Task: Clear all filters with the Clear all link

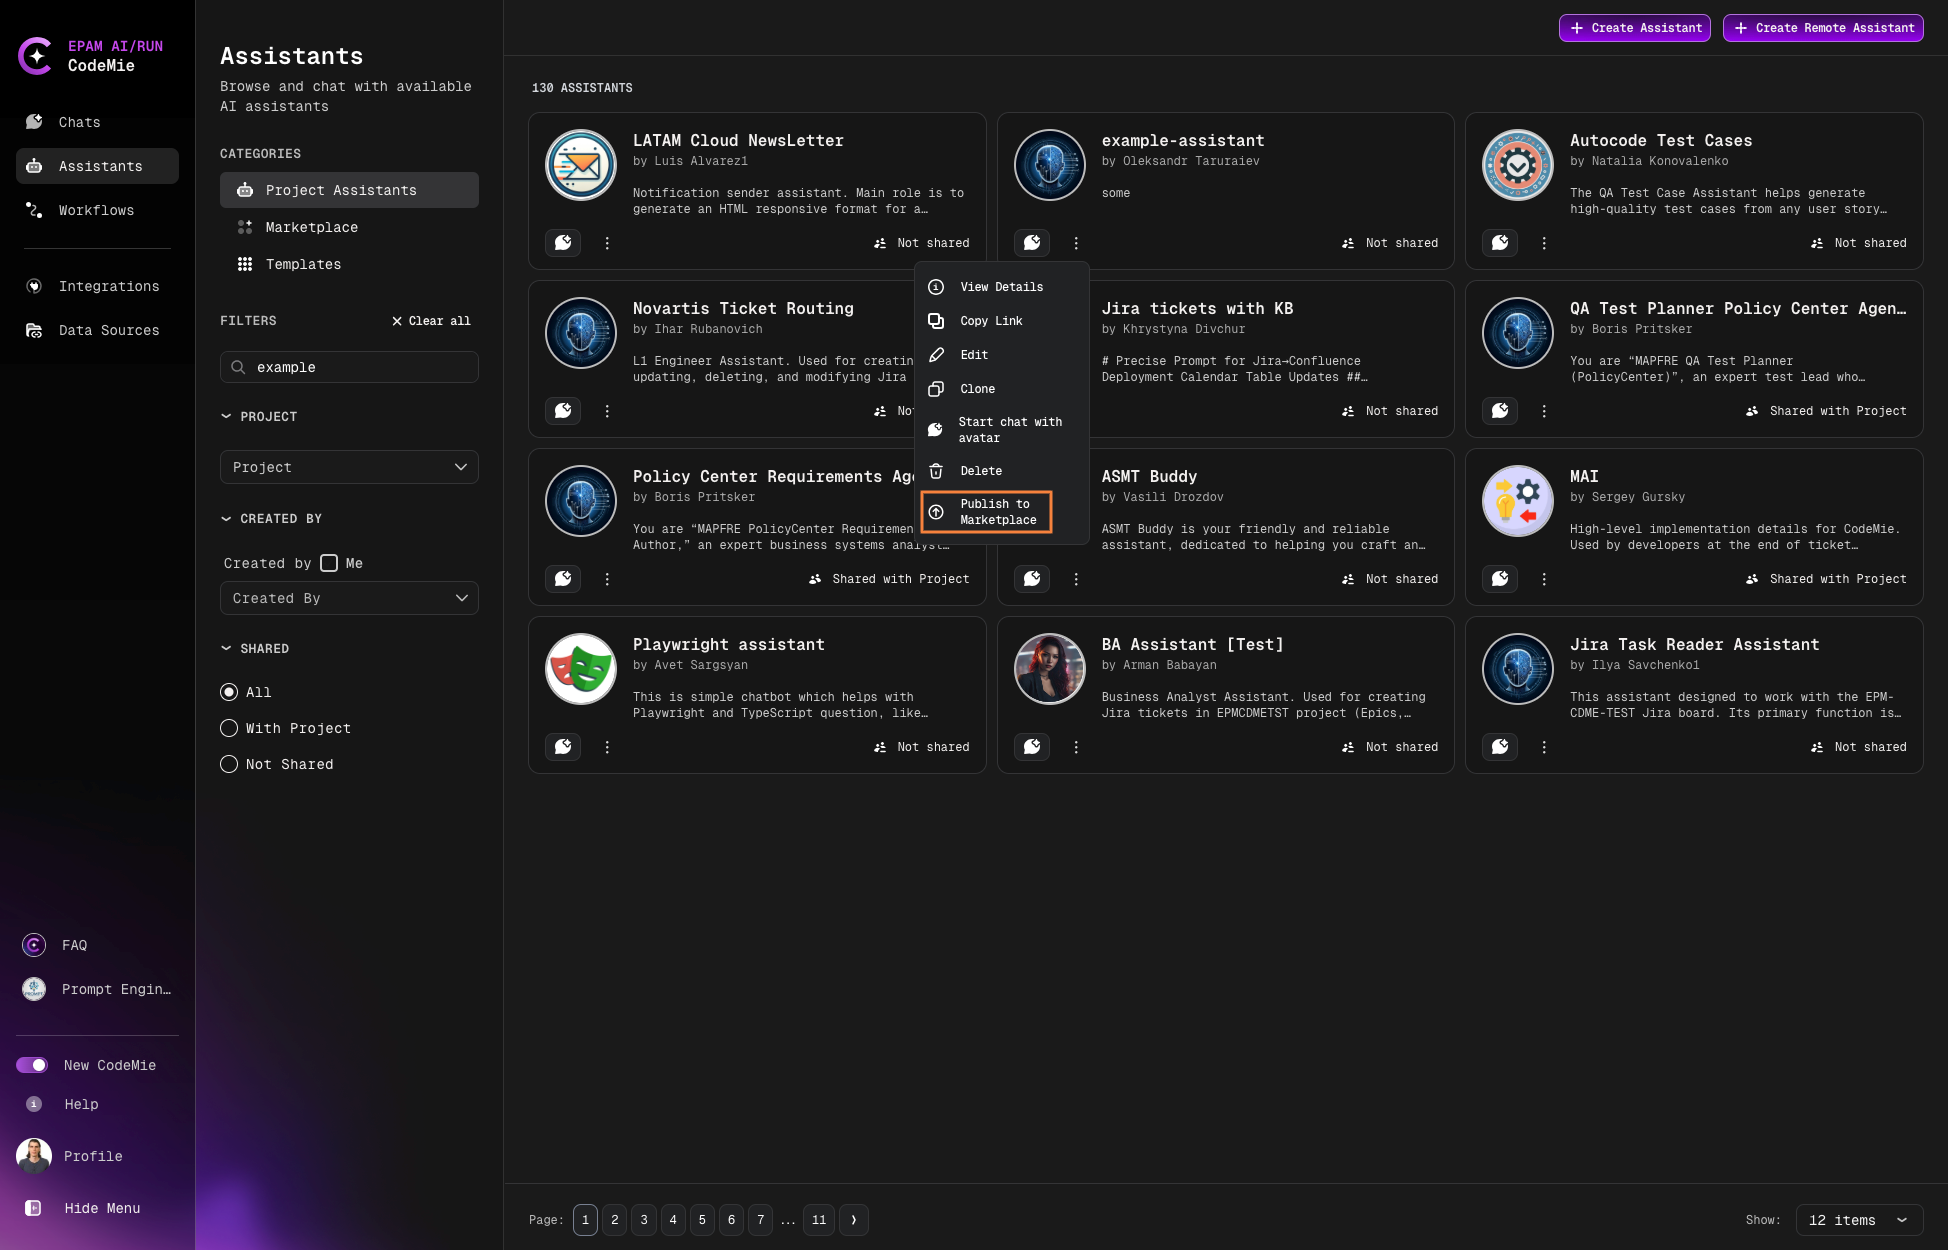Action: point(431,321)
